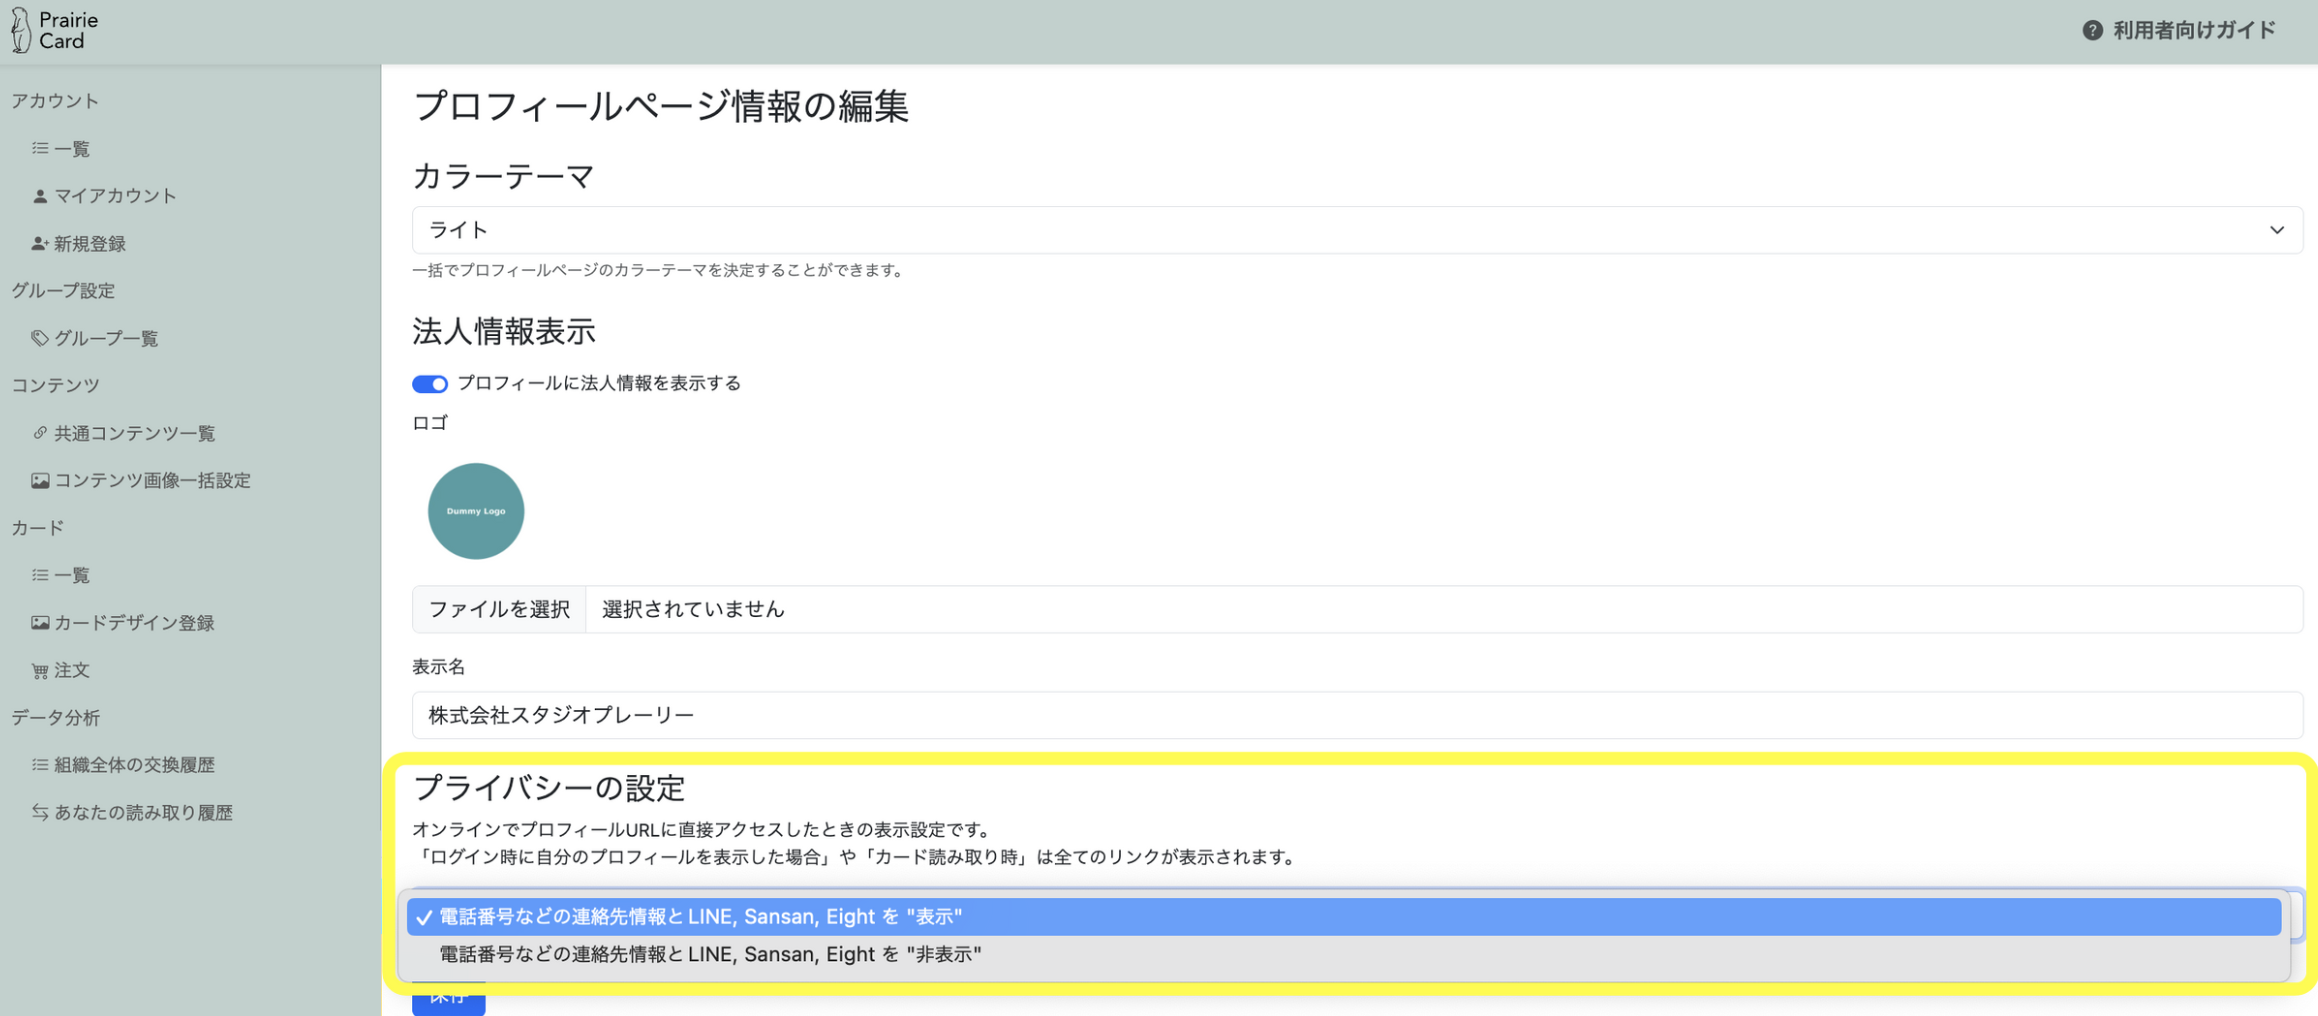
Task: Go to カードデザイン登録
Action: point(134,623)
